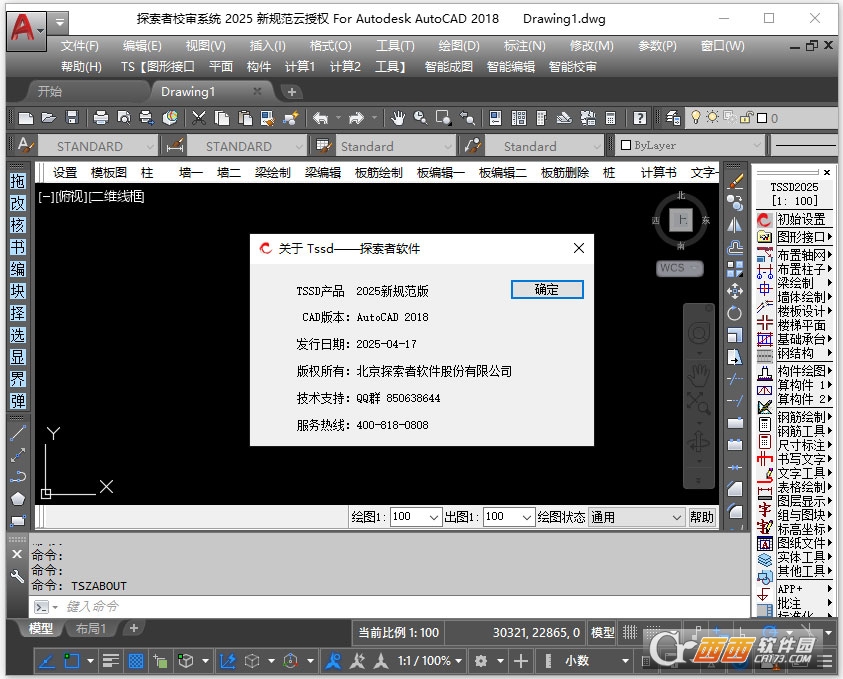Click the Zoom Realtime magnifier icon
The image size is (843, 679).
pyautogui.click(x=420, y=118)
